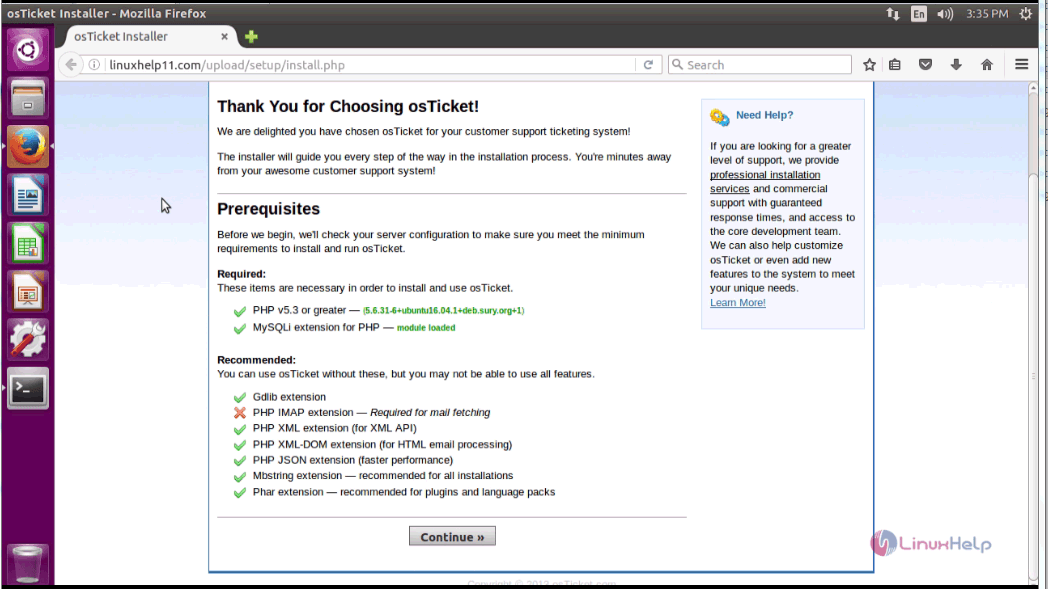This screenshot has height=589, width=1048.
Task: Open the Learn More! link
Action: 738,302
